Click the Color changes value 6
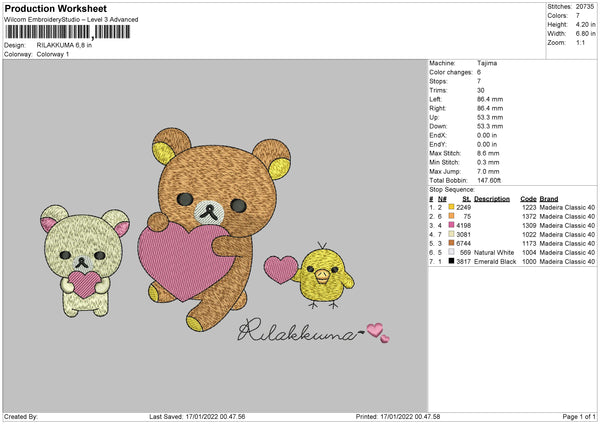The image size is (600, 424). [479, 72]
